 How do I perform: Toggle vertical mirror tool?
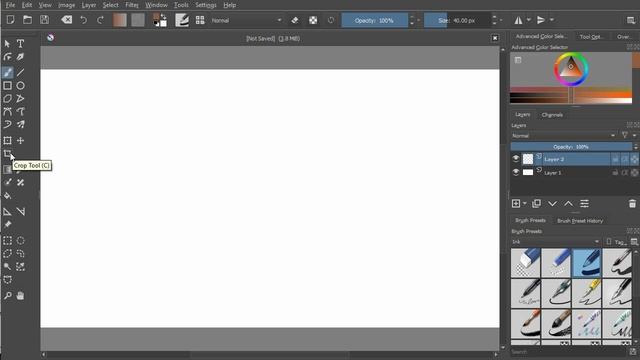click(x=541, y=20)
